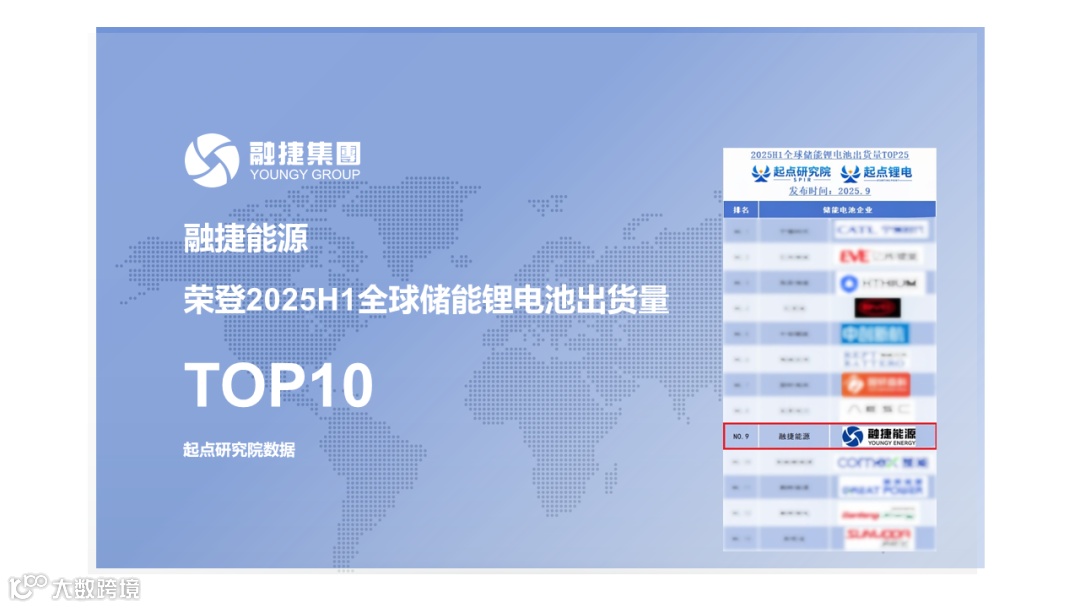Click the orange logo in the seventh row
The width and height of the screenshot is (1080, 608).
tap(875, 384)
